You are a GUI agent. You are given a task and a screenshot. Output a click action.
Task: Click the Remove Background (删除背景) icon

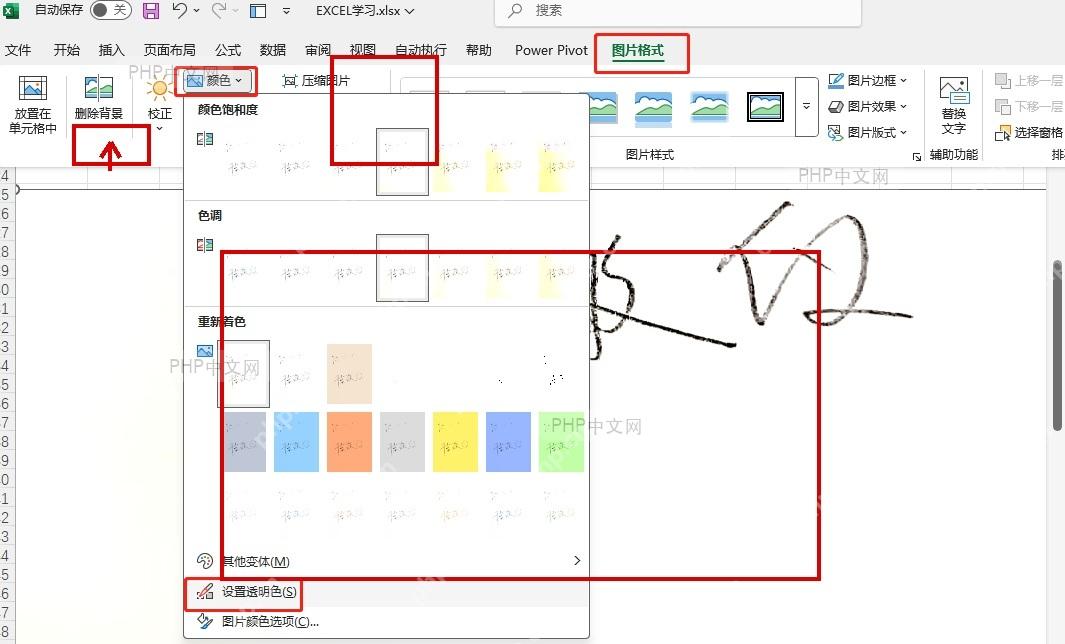point(98,88)
